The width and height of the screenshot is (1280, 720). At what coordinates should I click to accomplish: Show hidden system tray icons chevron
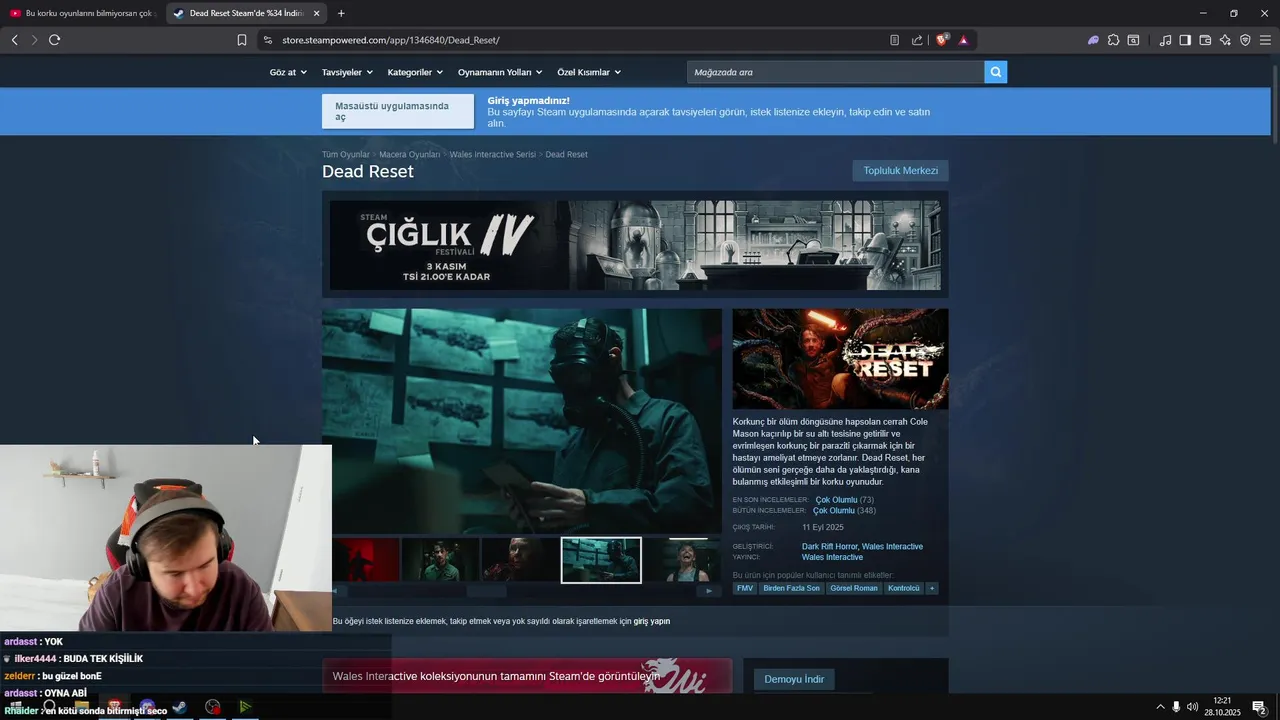1160,707
